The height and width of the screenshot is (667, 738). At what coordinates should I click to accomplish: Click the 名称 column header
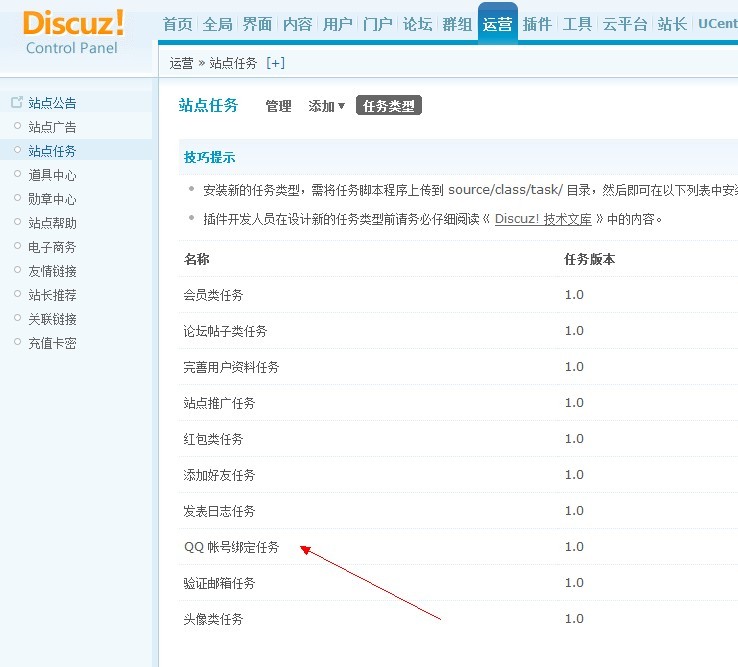(x=197, y=259)
